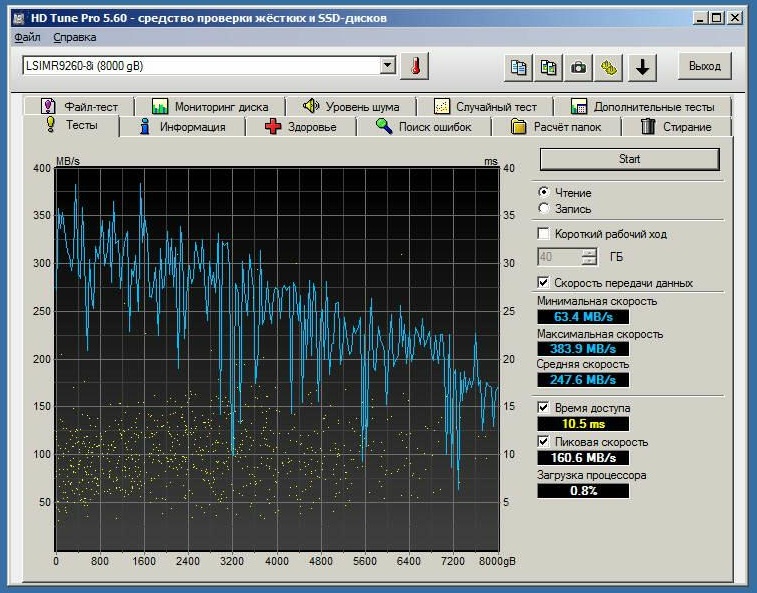The image size is (757, 593).
Task: Open the Здоровье tab with red cross
Action: click(300, 127)
